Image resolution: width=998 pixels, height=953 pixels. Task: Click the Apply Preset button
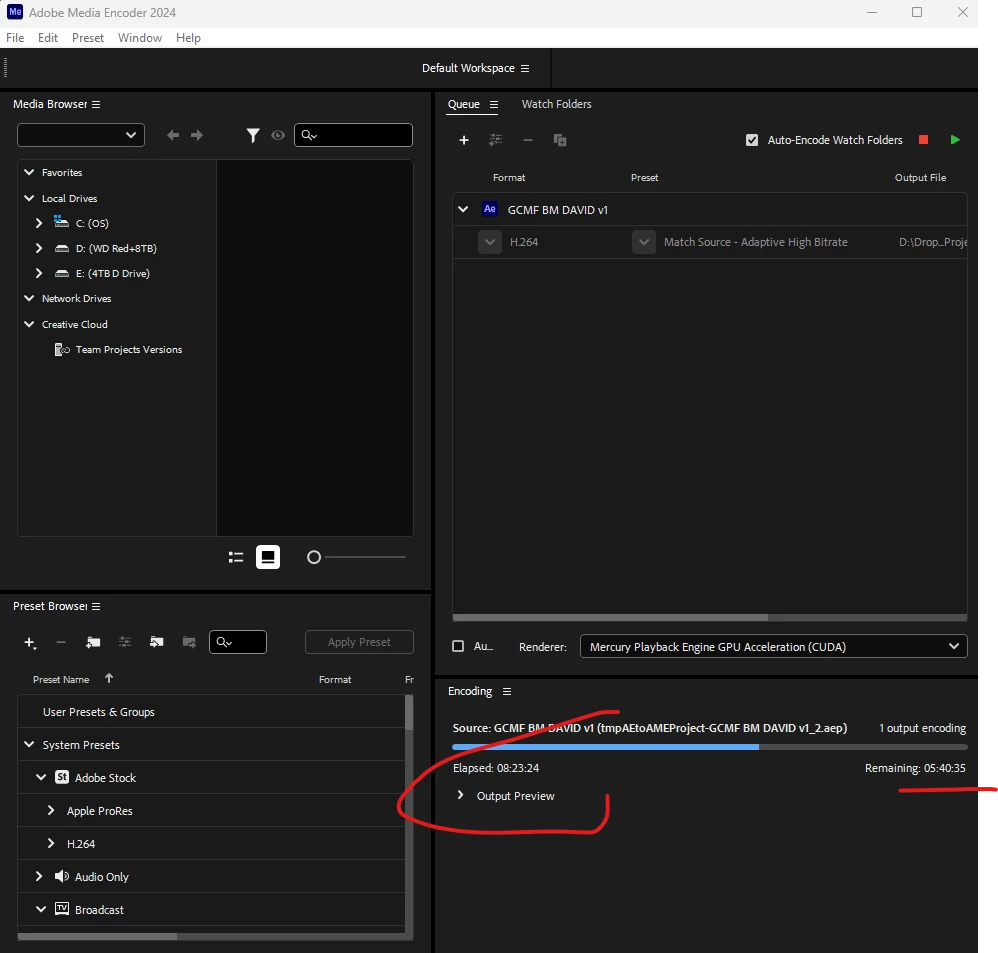(359, 642)
